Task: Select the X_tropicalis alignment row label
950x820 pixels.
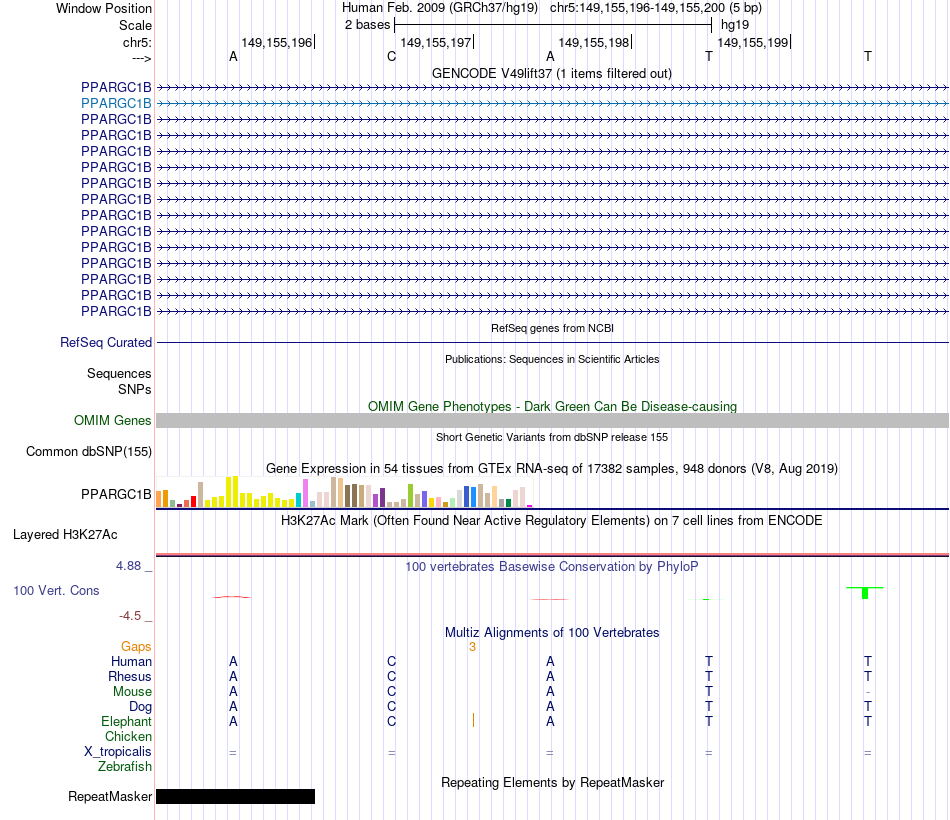Action: point(118,752)
